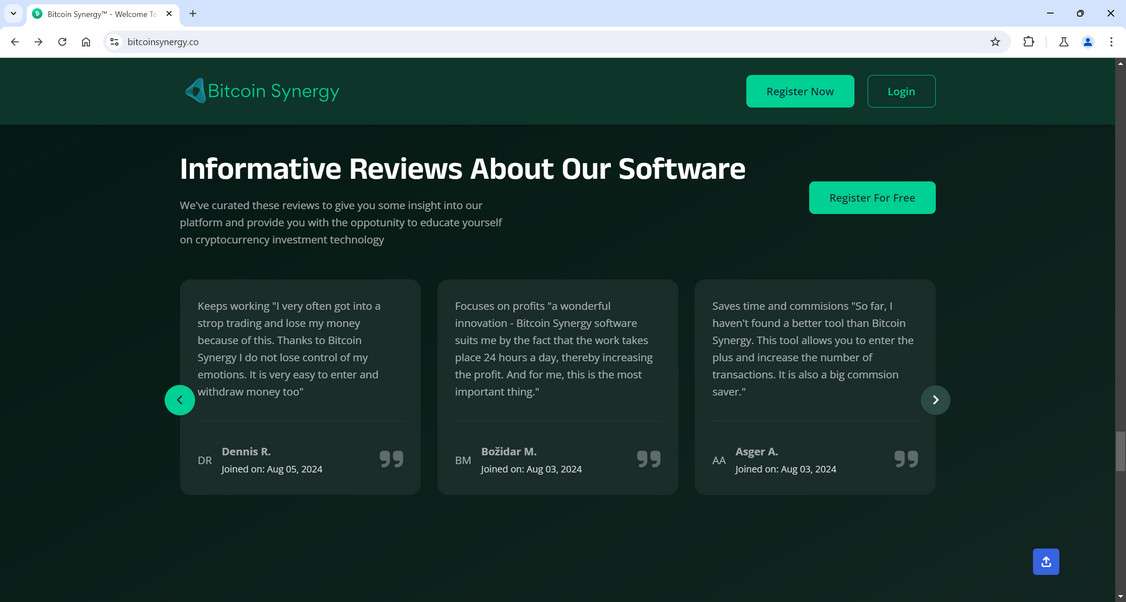Viewport: 1126px width, 602px height.
Task: Click Božidar's 'Joined on: Aug 03, 2024'
Action: pos(531,469)
